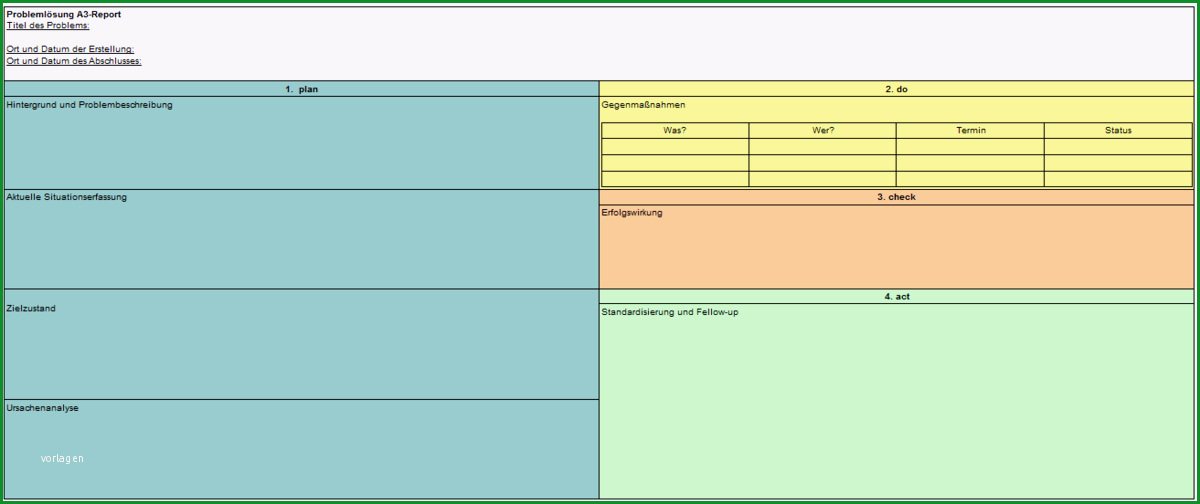
Task: Select empty cell directly below 'Termin' header
Action: pyautogui.click(x=970, y=147)
